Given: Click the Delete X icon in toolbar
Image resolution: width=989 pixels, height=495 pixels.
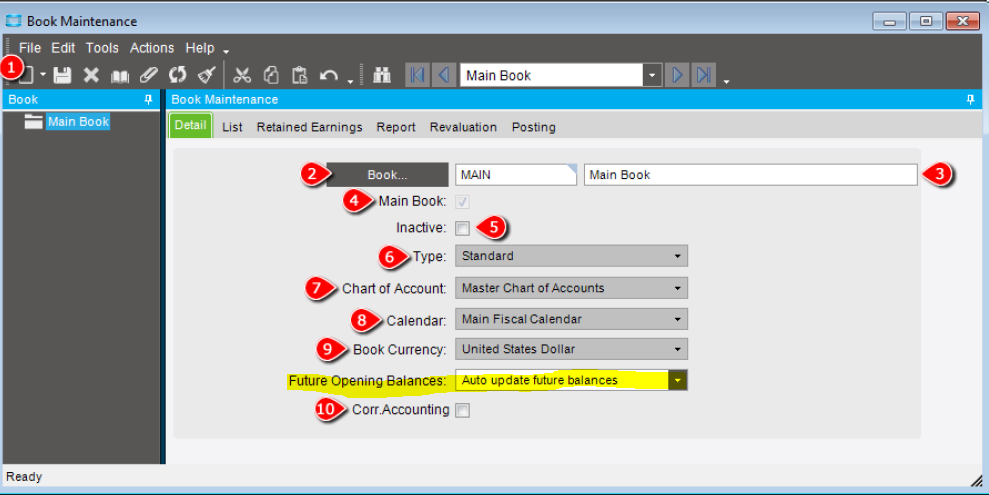Looking at the screenshot, I should pyautogui.click(x=91, y=76).
